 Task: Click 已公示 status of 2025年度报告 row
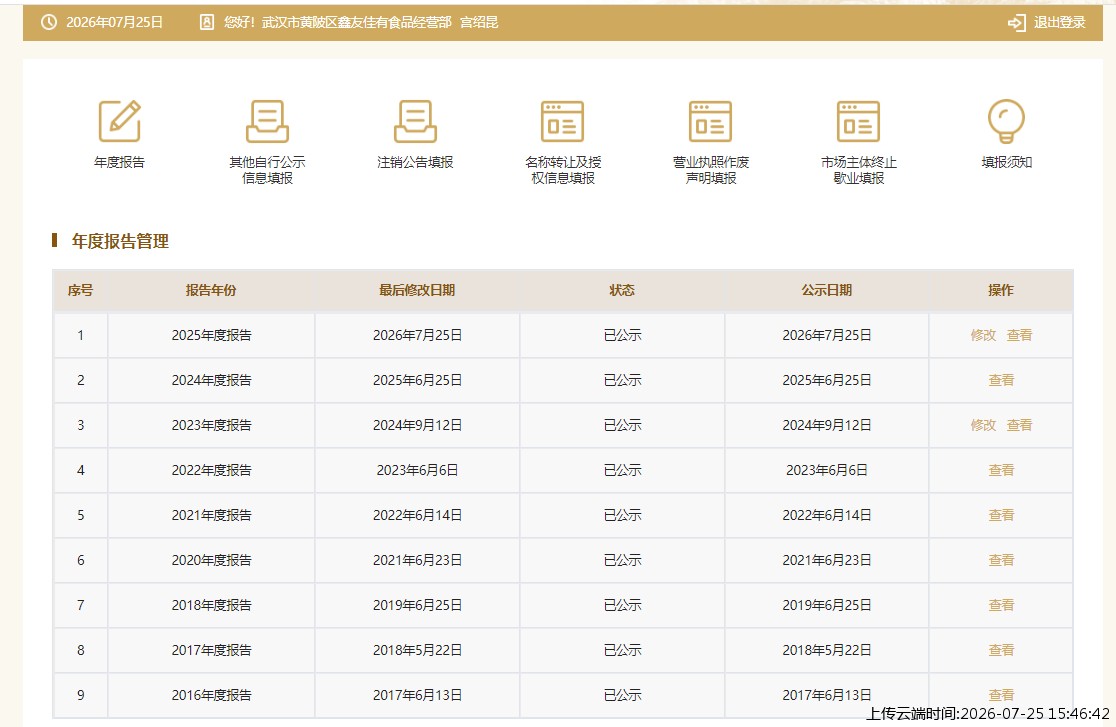click(x=622, y=335)
